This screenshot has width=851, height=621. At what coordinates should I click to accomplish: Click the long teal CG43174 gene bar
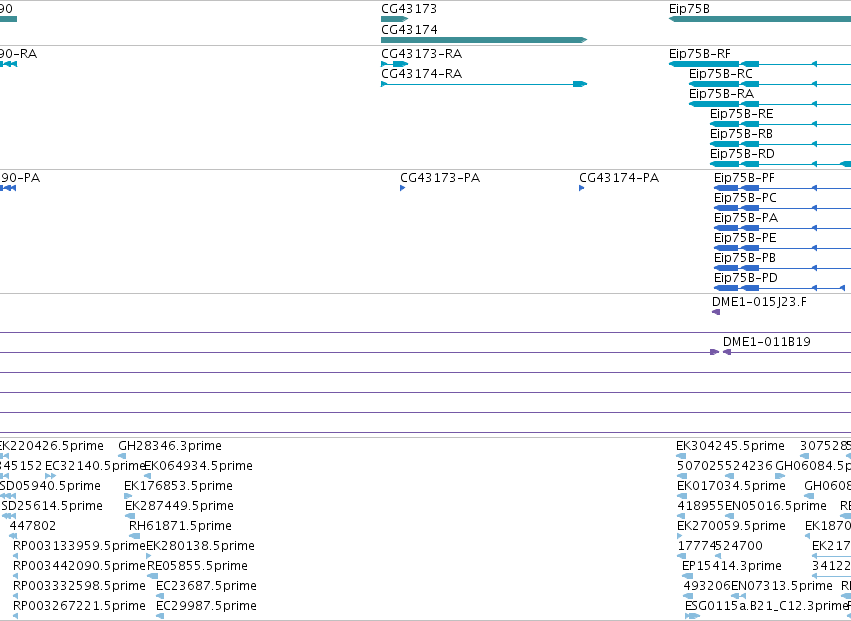484,40
